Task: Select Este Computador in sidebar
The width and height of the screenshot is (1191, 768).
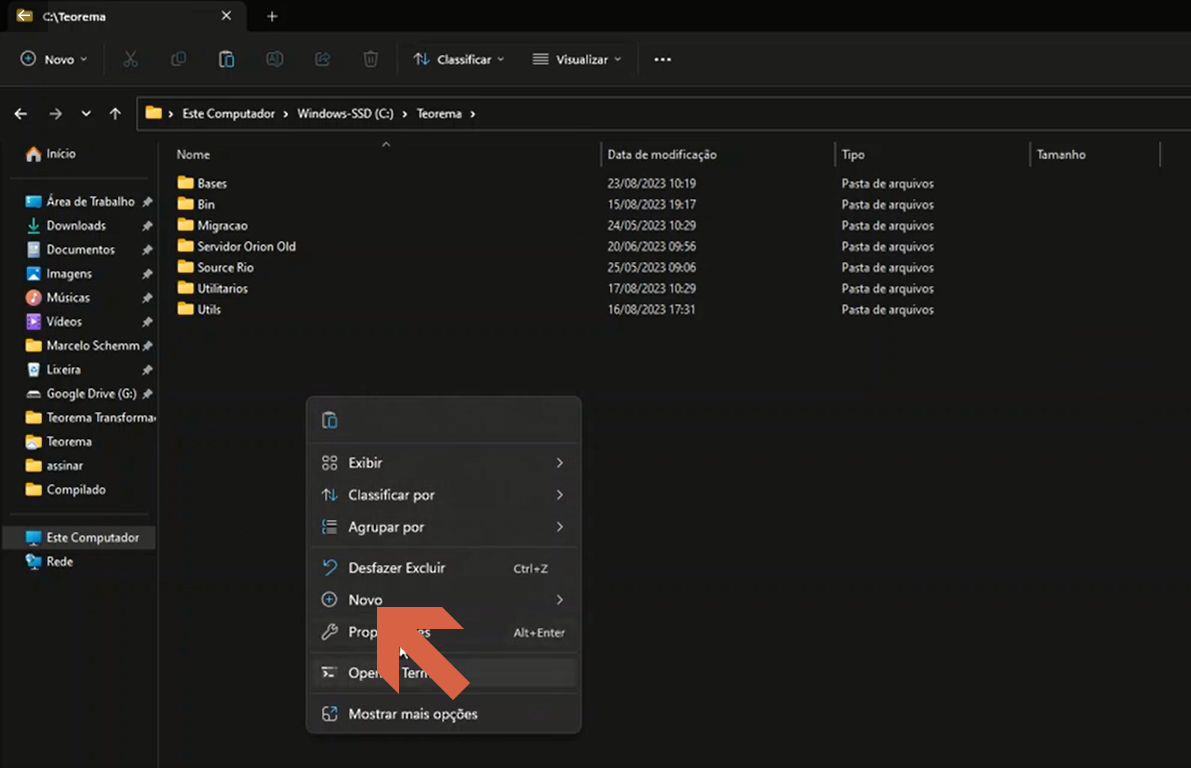Action: (x=80, y=537)
